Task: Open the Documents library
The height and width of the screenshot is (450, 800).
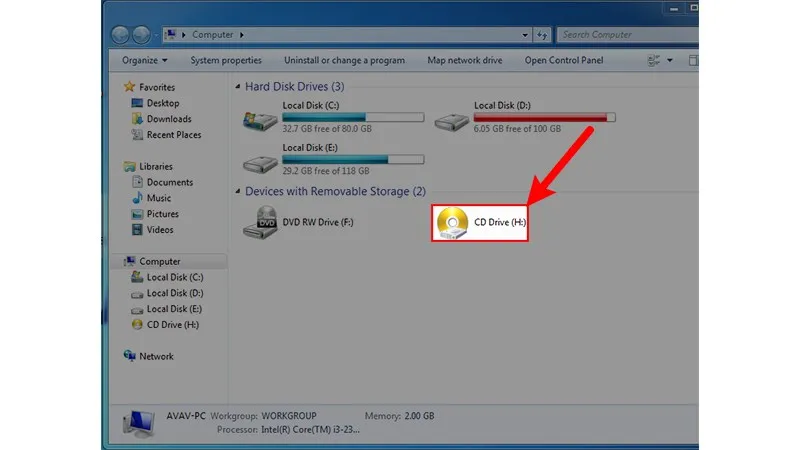Action: click(169, 182)
